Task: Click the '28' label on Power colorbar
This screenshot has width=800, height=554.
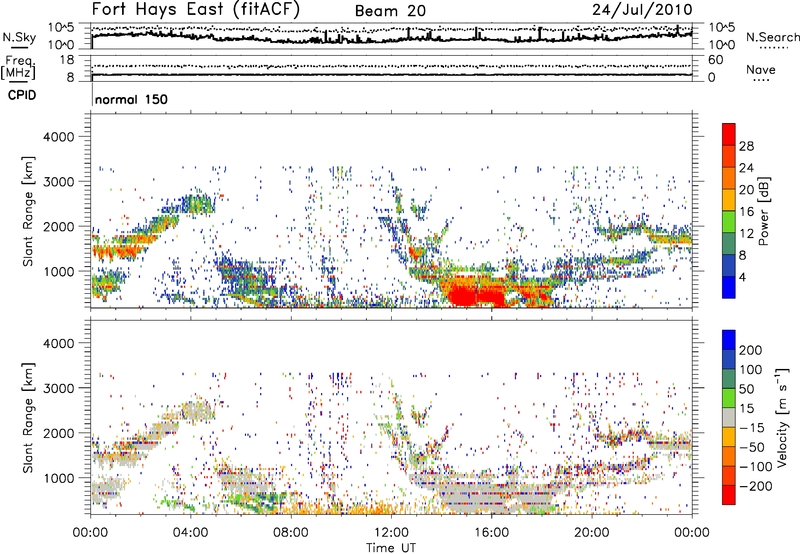Action: [x=746, y=146]
